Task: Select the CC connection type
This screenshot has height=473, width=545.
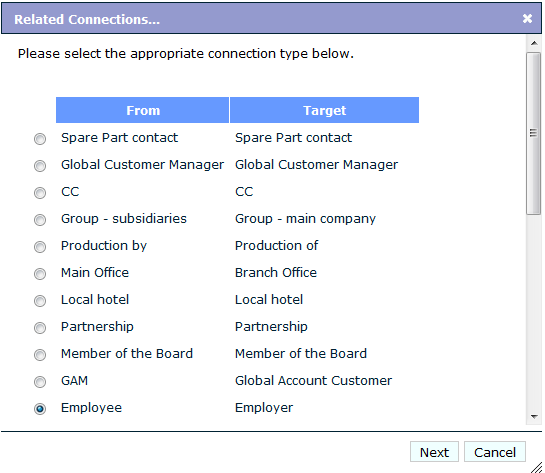Action: (40, 193)
